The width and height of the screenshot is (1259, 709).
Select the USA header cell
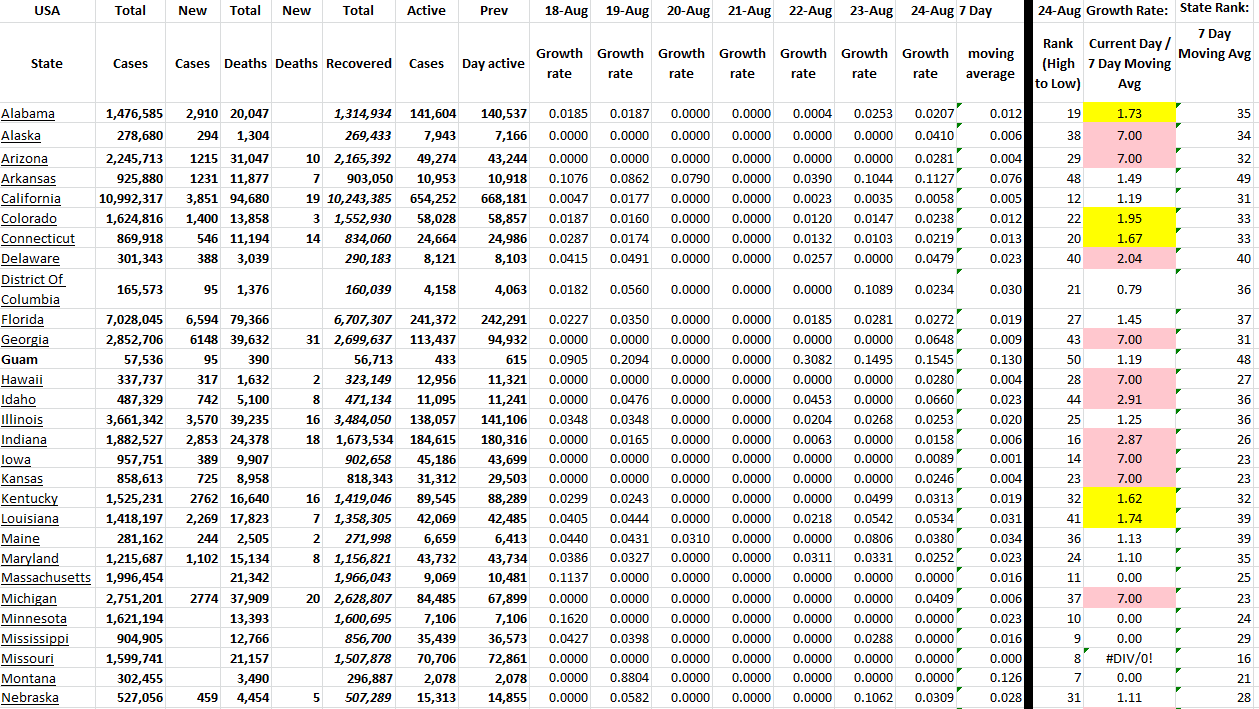pos(47,11)
